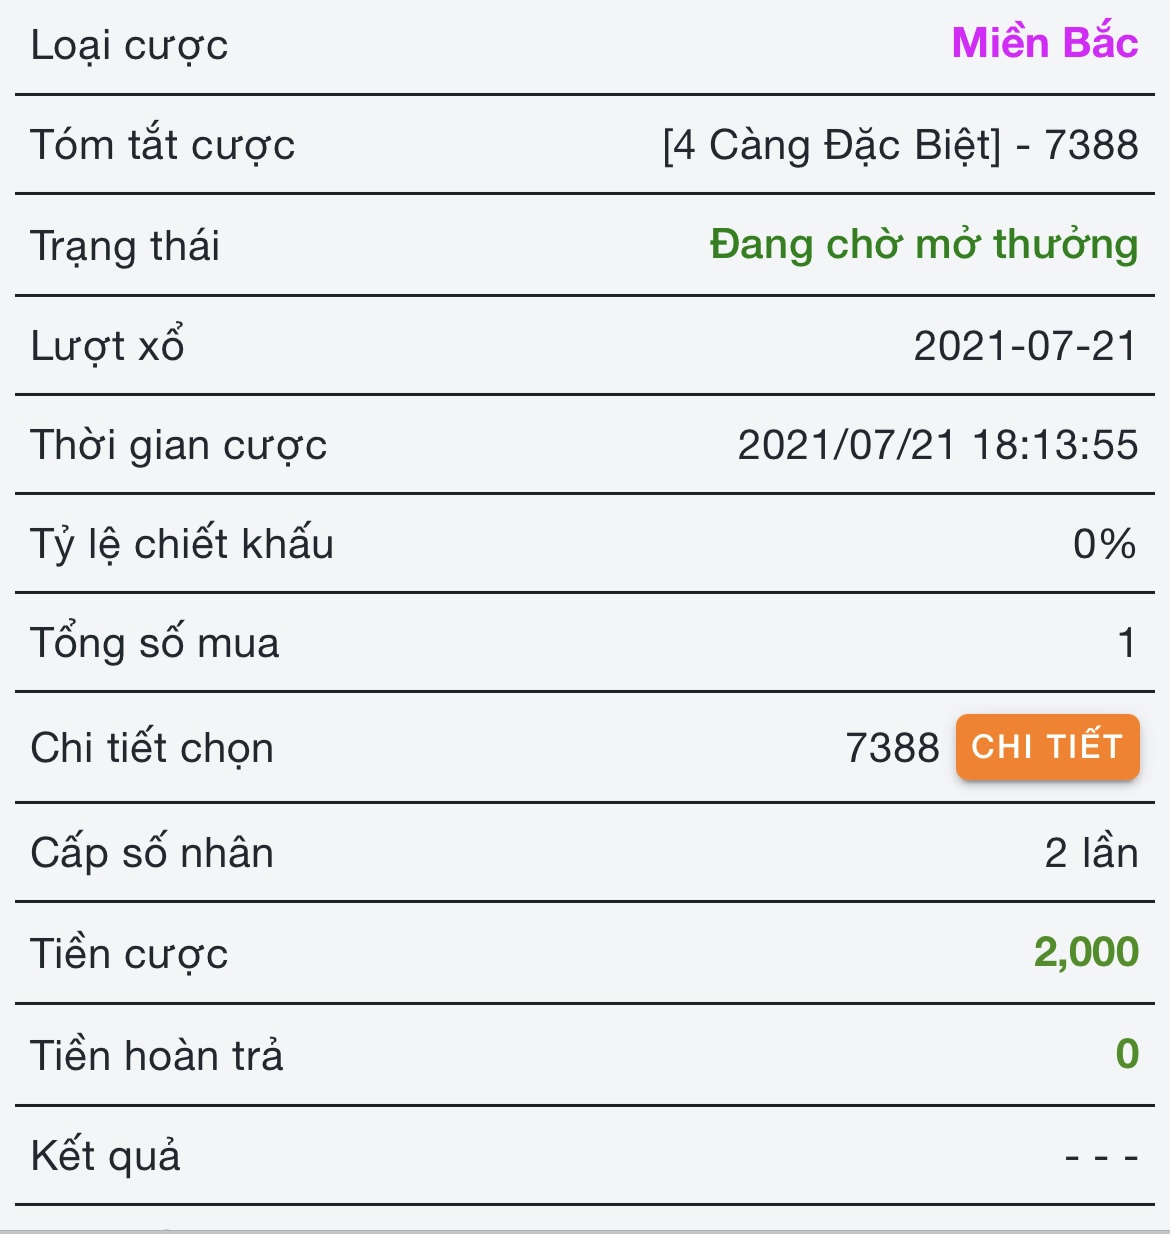1170x1234 pixels.
Task: Tap the Lượt xổ draw date 2021-07-21
Action: [x=1025, y=346]
